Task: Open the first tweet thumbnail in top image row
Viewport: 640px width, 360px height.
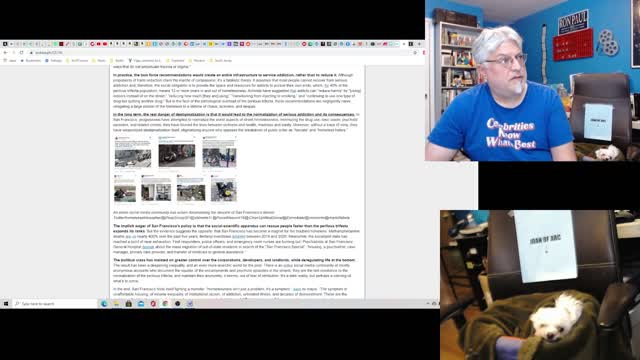Action: pyautogui.click(x=133, y=153)
